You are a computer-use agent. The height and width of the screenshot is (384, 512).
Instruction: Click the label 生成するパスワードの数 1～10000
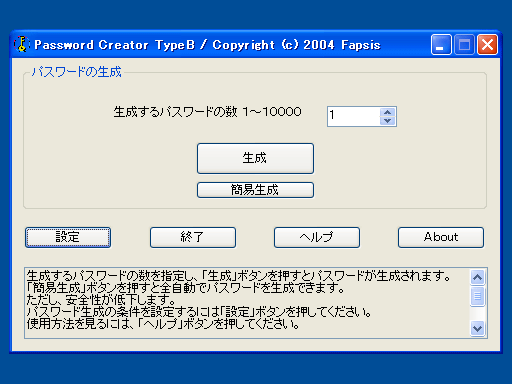(x=207, y=112)
